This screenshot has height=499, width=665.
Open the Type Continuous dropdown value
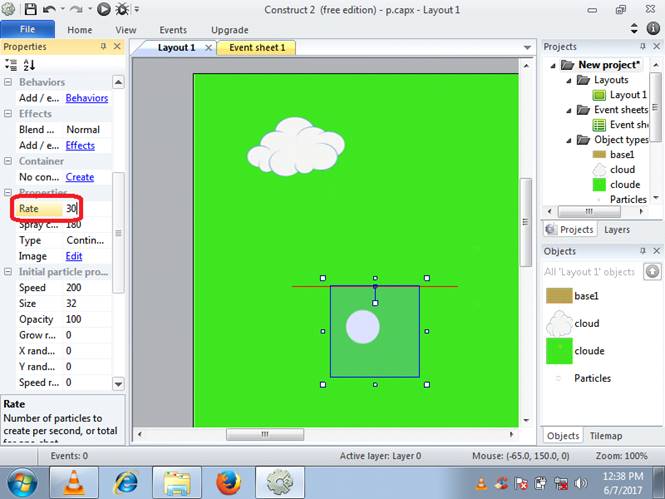88,240
